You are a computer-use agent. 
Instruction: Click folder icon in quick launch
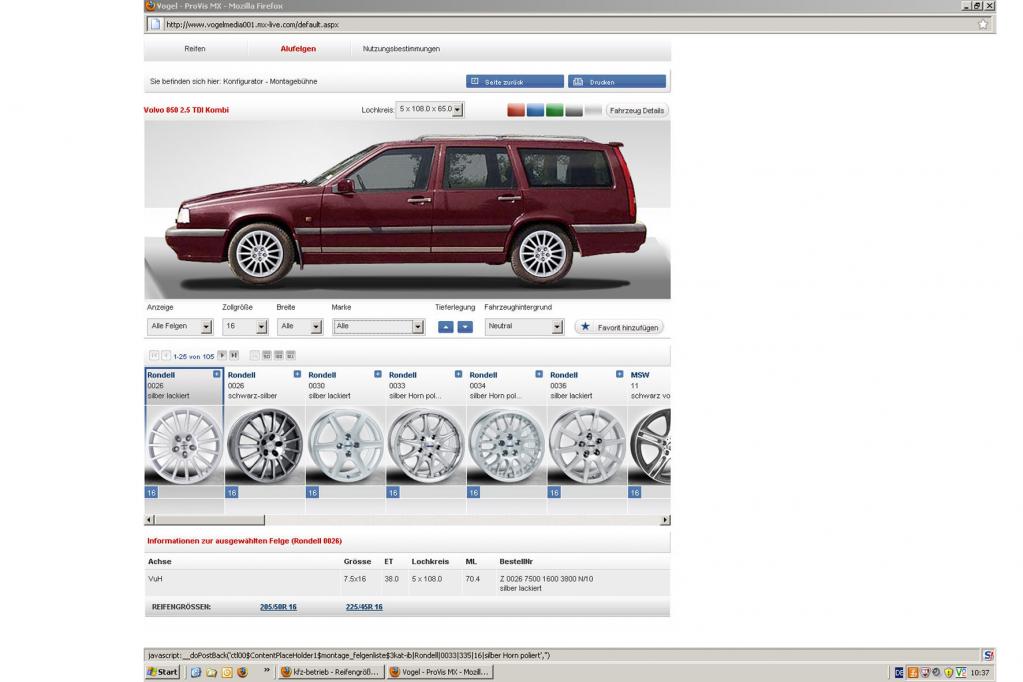tap(211, 672)
